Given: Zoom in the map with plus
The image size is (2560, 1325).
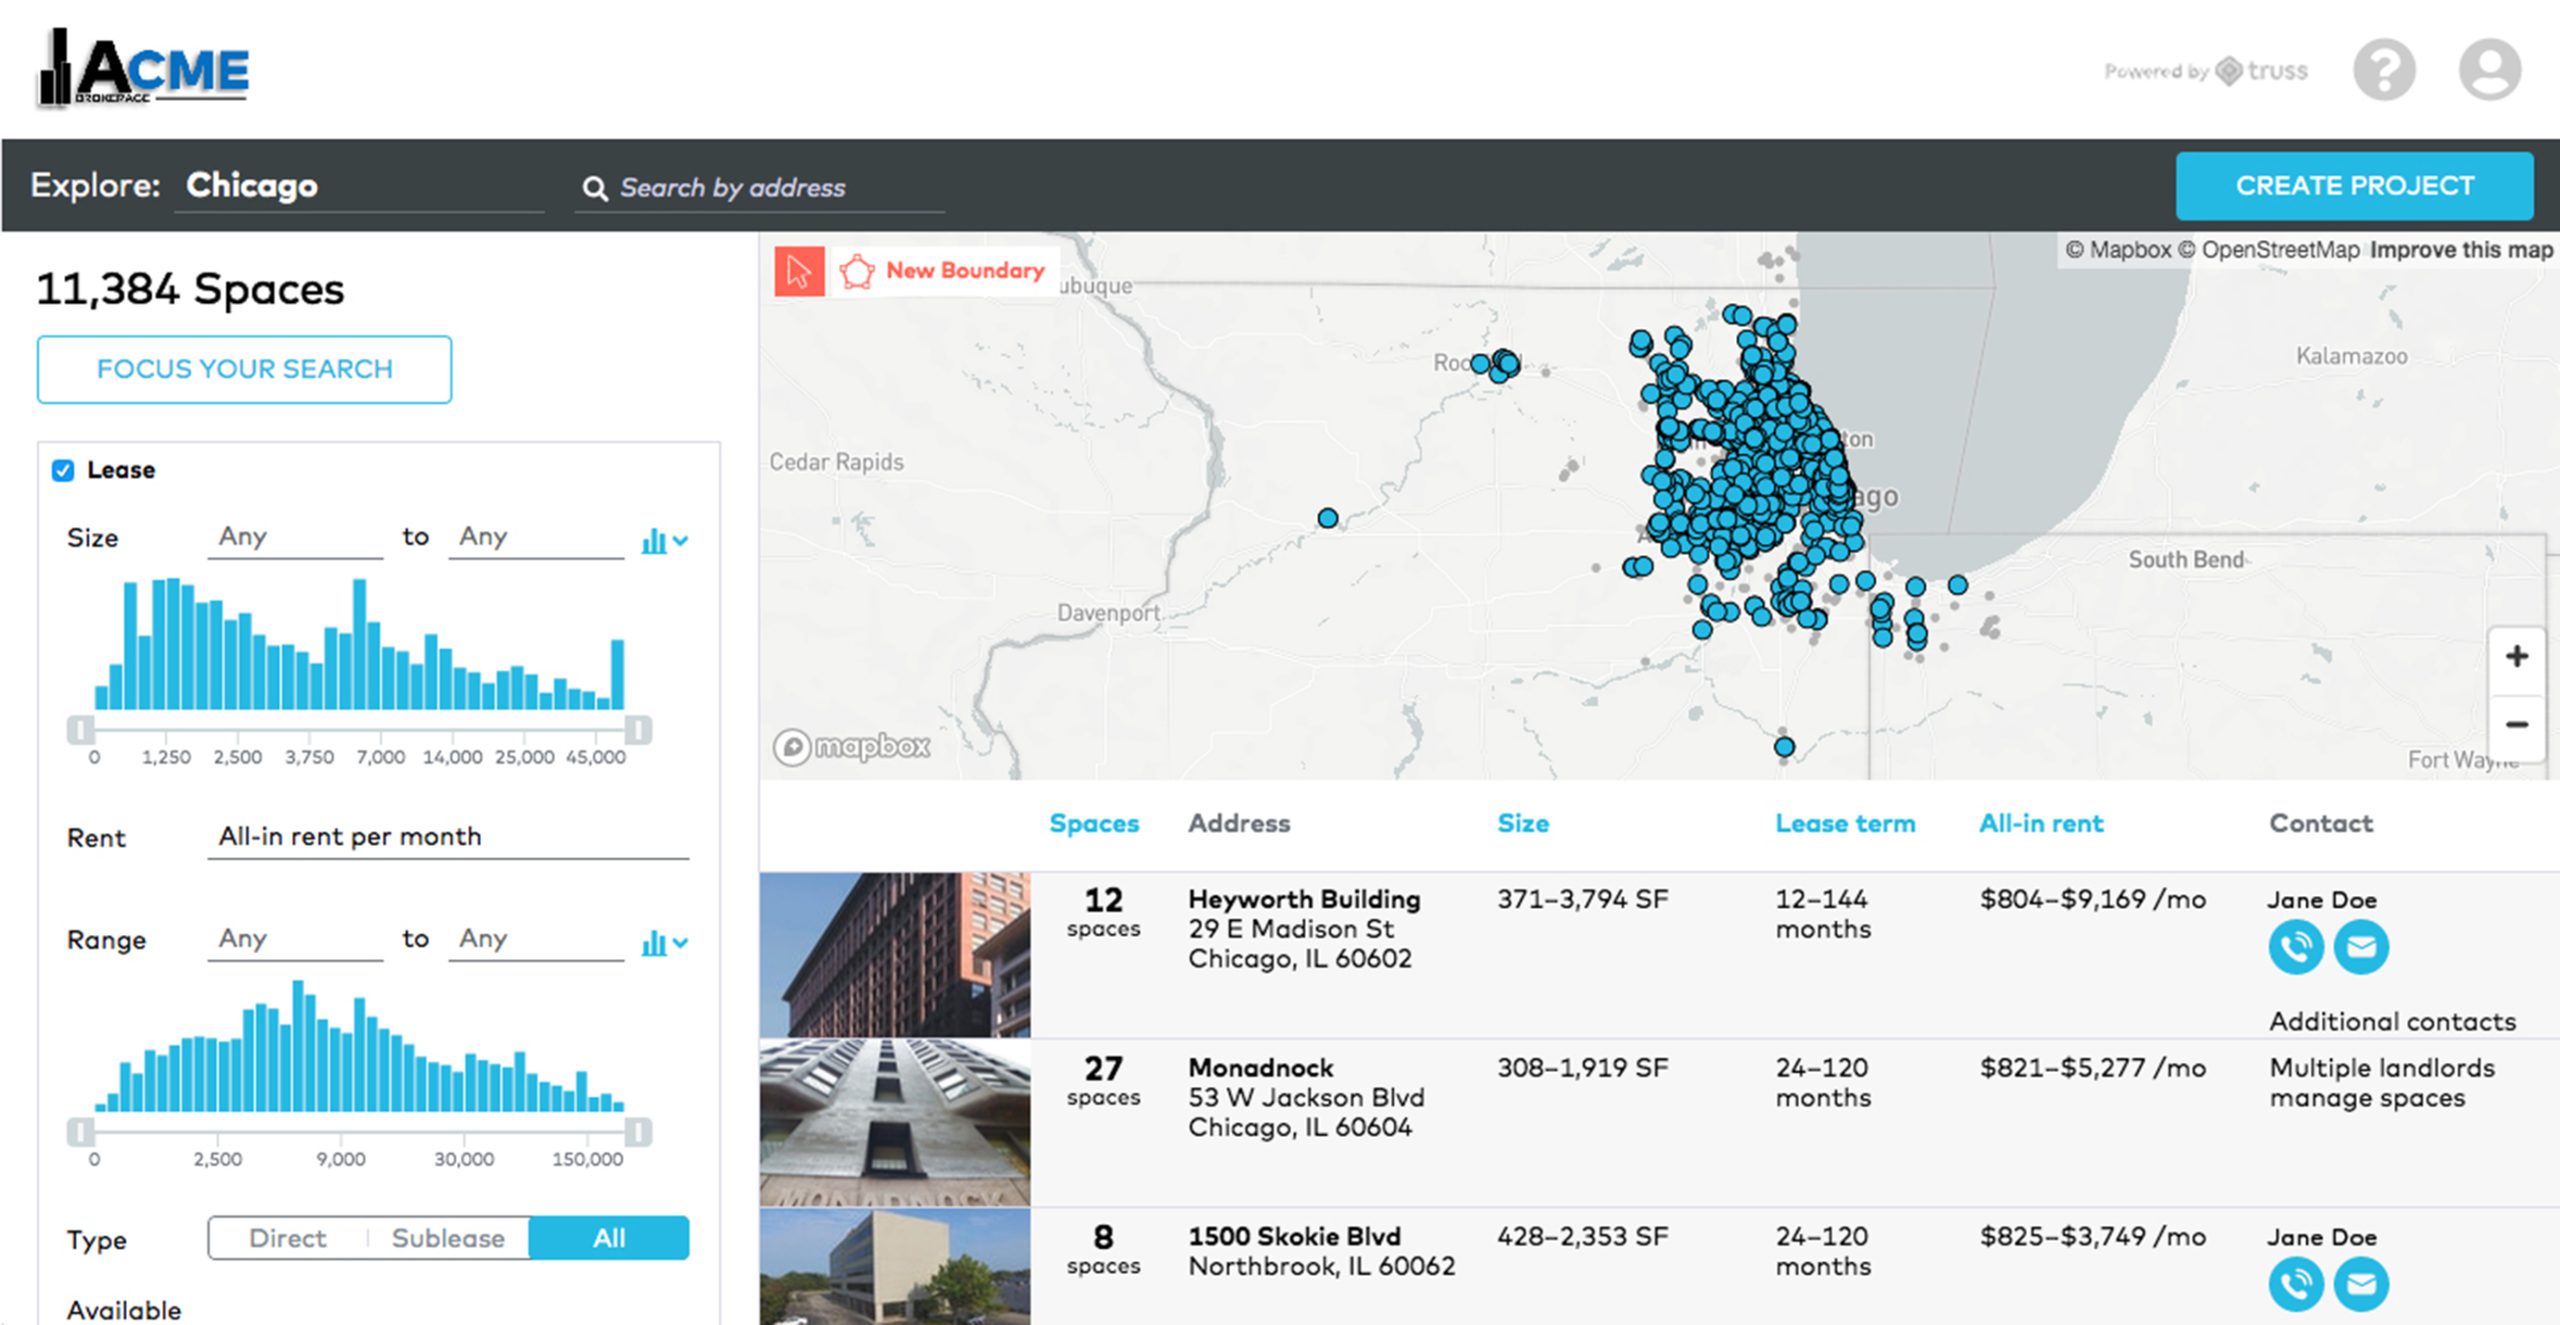Looking at the screenshot, I should pos(2516,657).
